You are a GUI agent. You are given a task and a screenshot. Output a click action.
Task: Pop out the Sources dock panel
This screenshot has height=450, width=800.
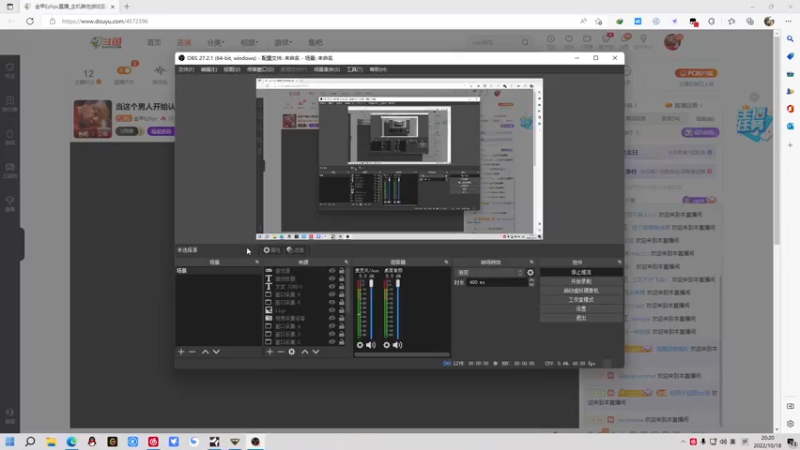point(346,262)
